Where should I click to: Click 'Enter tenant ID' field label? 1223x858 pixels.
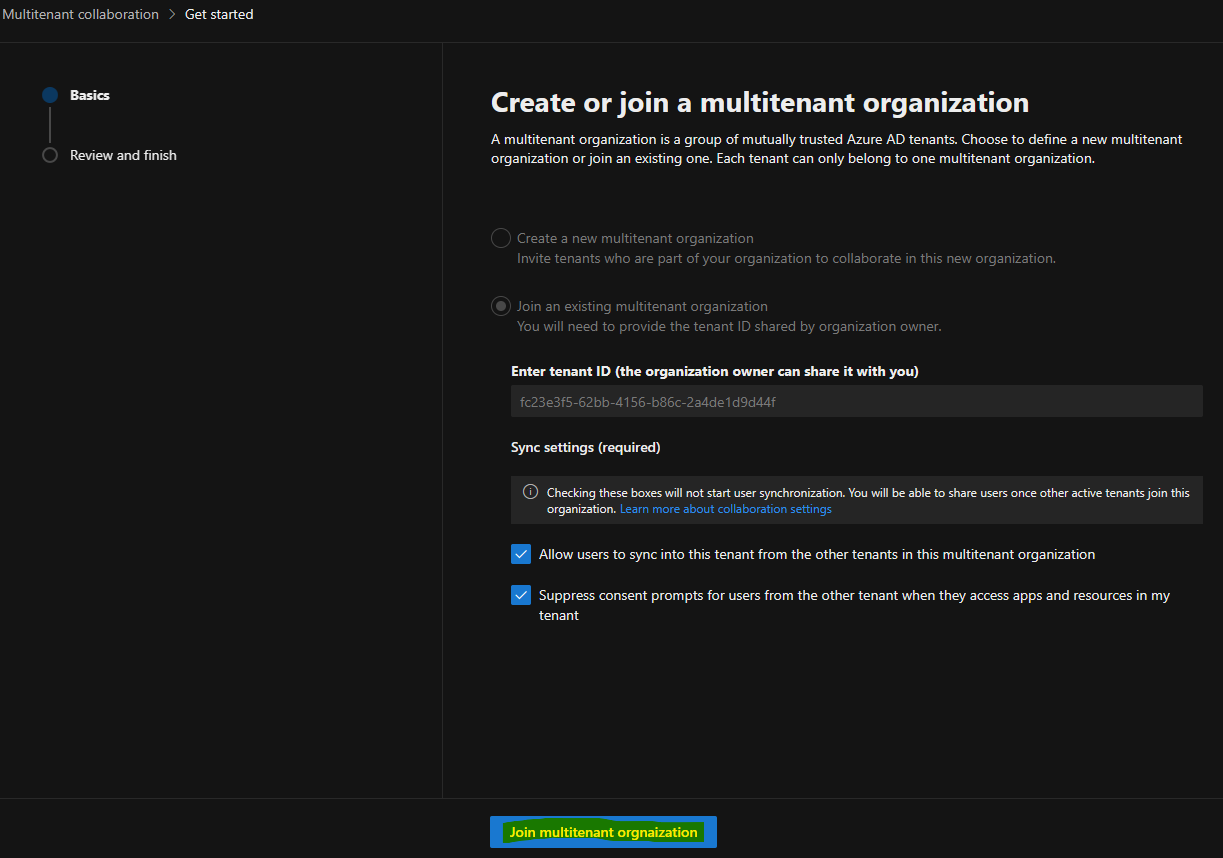click(715, 371)
